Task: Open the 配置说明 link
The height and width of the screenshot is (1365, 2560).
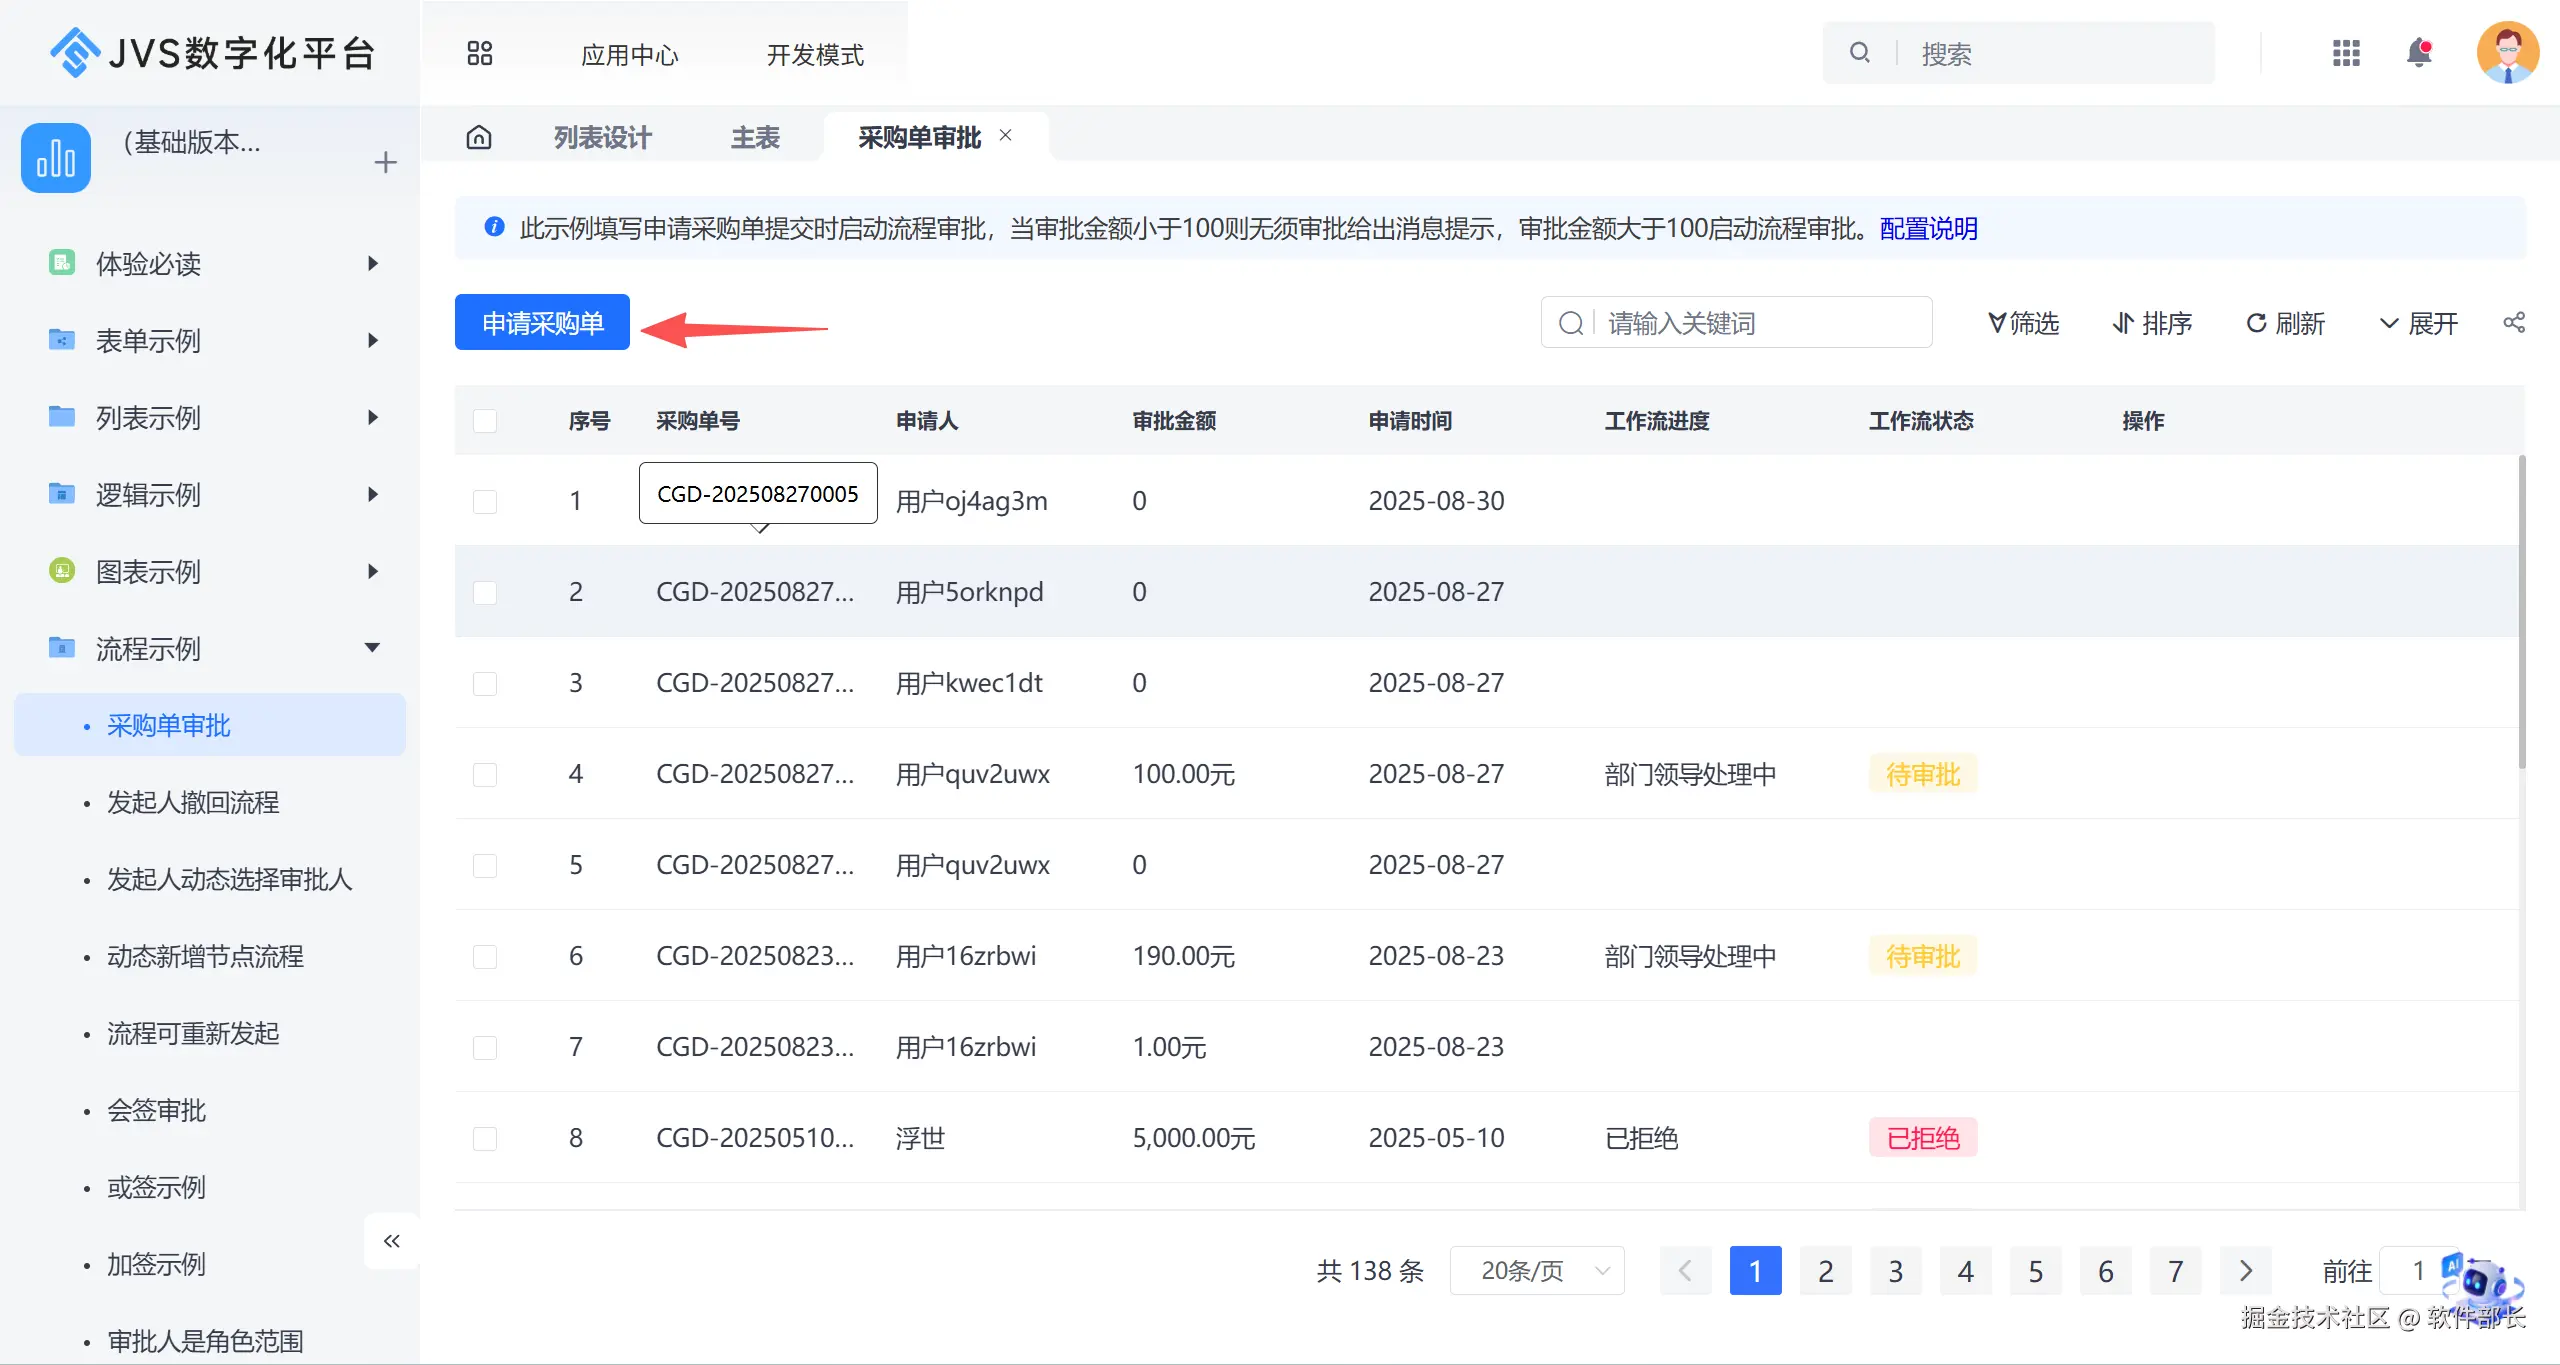Action: point(1928,229)
